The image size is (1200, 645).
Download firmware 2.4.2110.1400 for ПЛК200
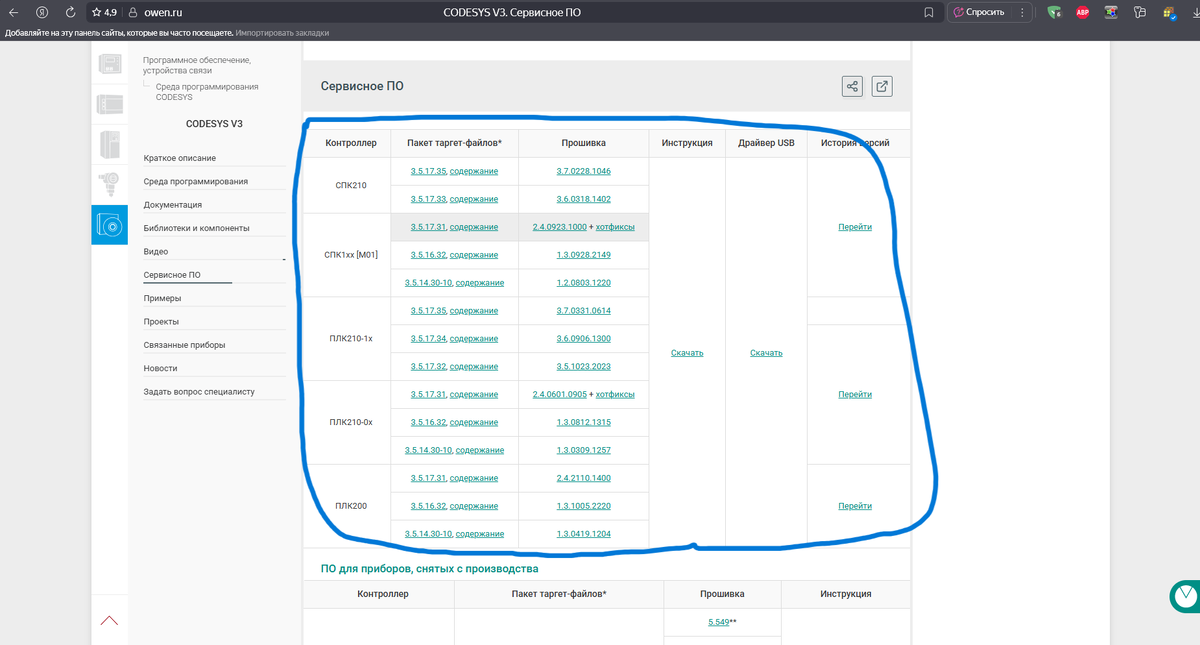[x=584, y=478]
